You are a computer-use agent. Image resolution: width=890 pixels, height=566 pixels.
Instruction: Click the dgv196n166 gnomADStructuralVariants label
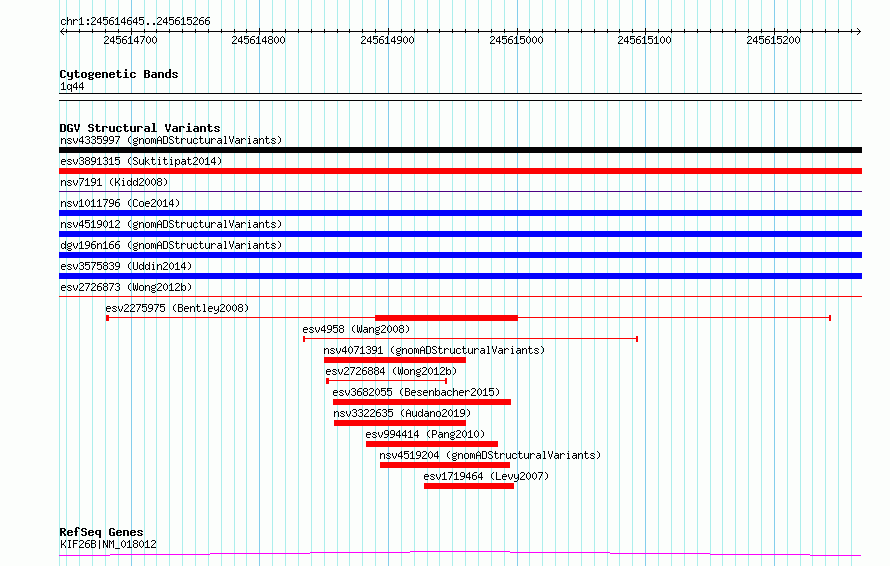(x=171, y=245)
